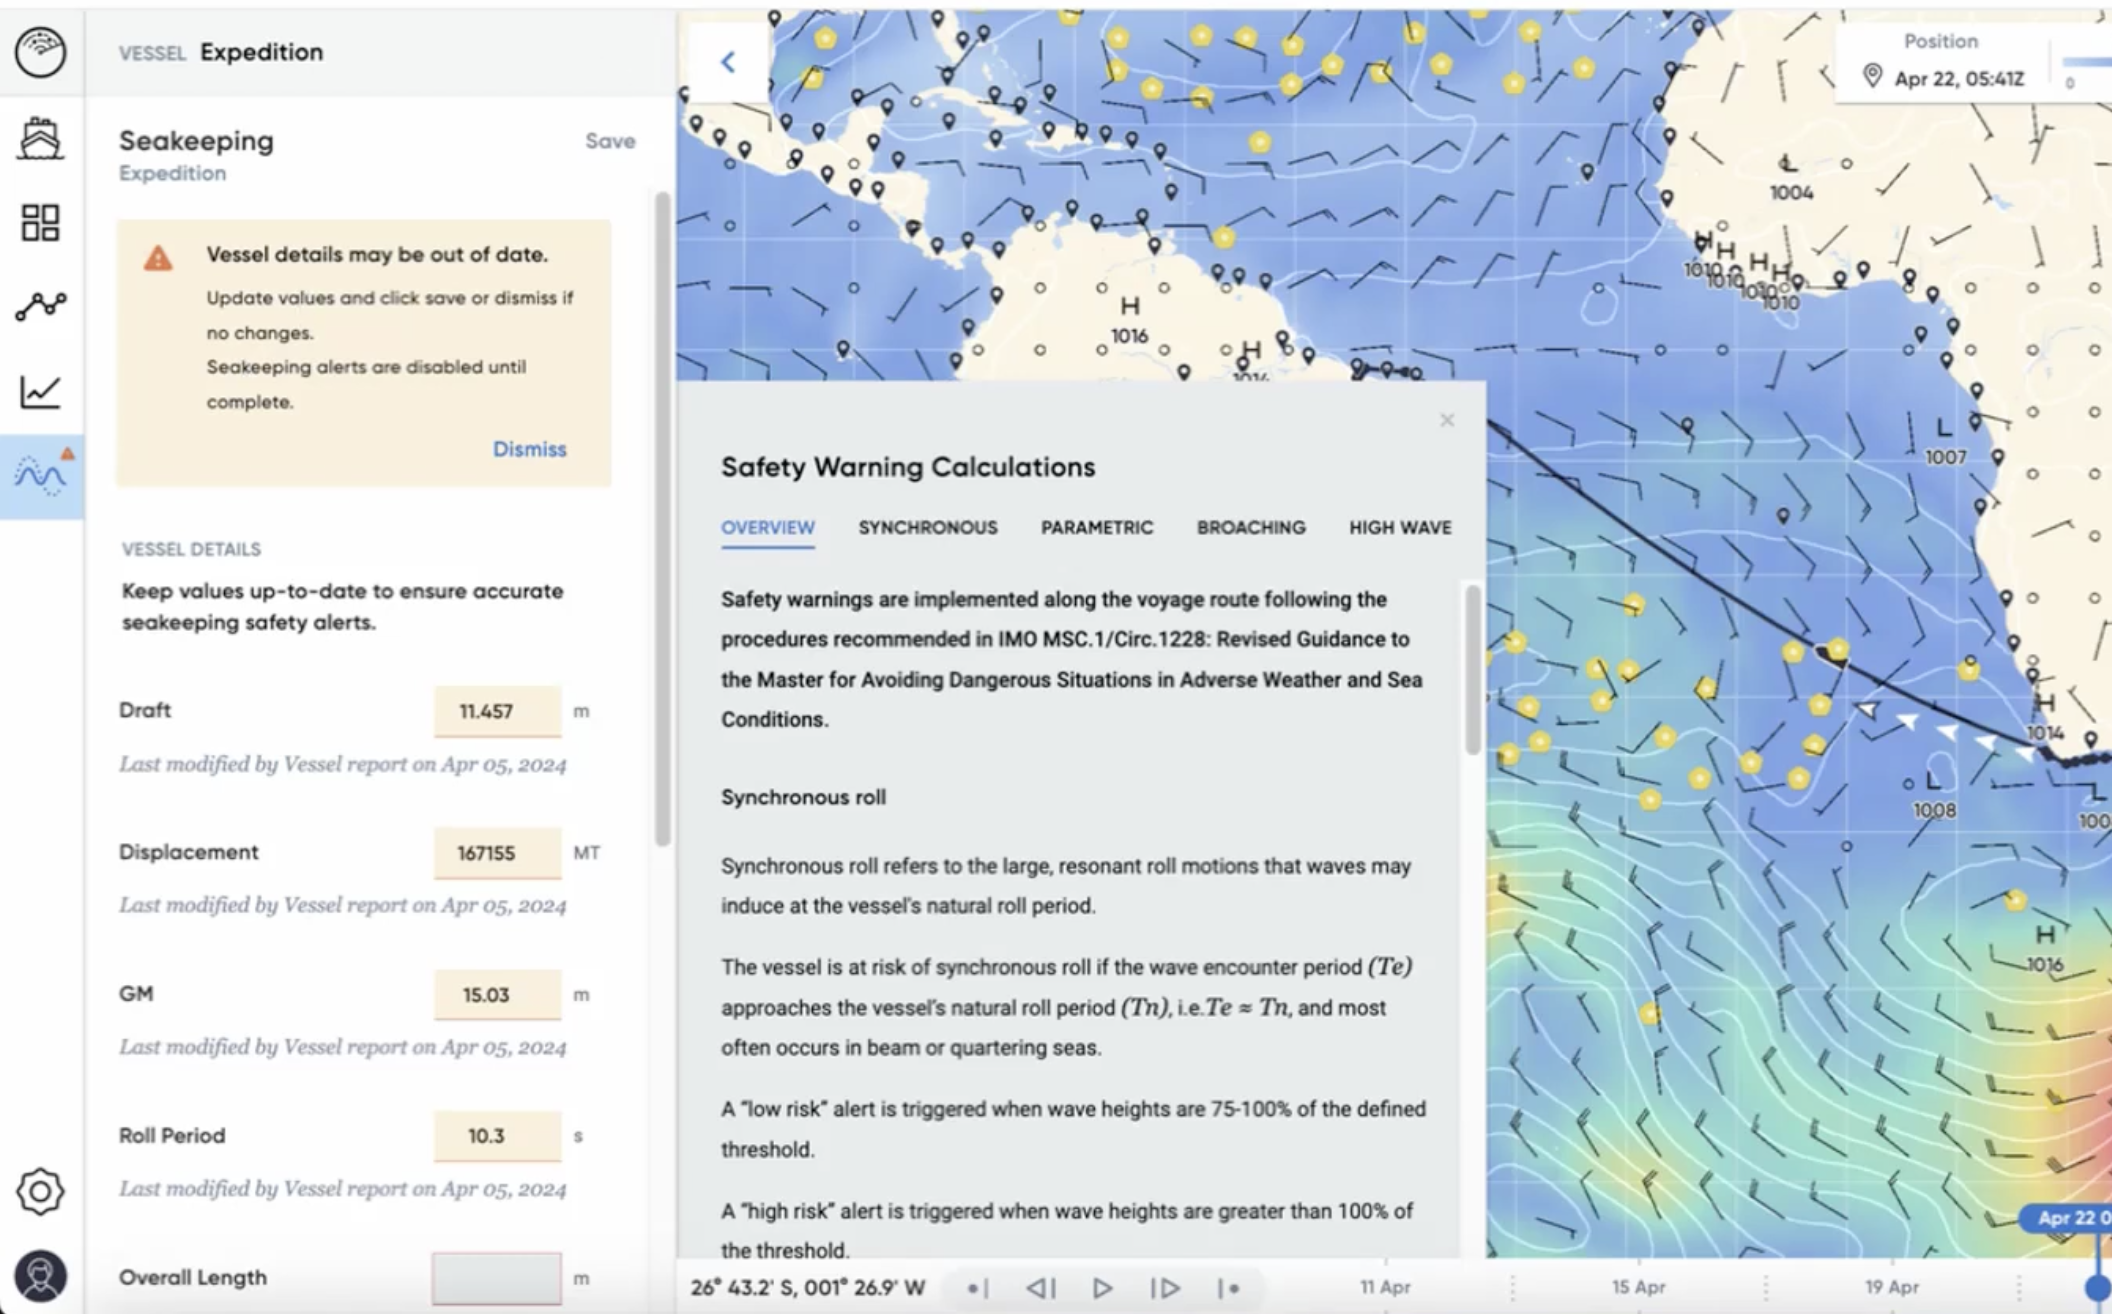Edit the Roll Period value field
The width and height of the screenshot is (2112, 1314).
pos(497,1136)
